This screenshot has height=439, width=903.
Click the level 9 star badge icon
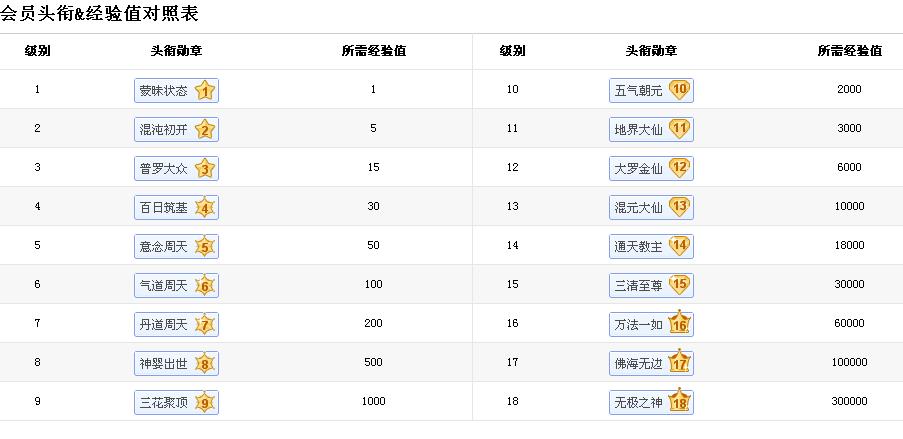[x=205, y=403]
